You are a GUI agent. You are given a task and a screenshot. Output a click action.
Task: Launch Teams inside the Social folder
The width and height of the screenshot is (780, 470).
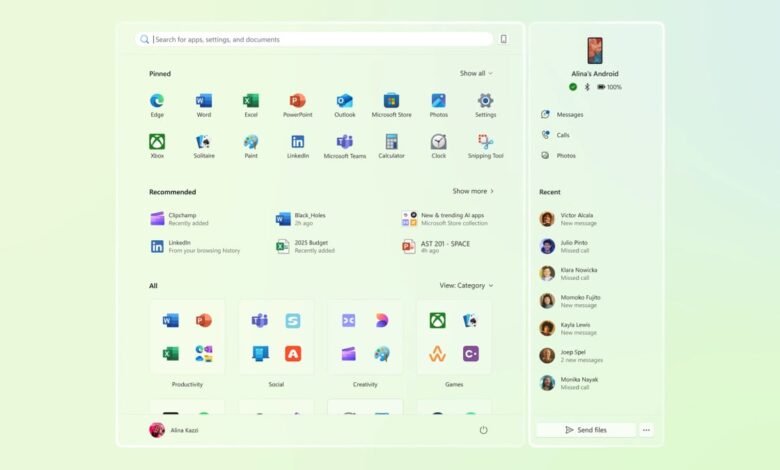tap(259, 320)
